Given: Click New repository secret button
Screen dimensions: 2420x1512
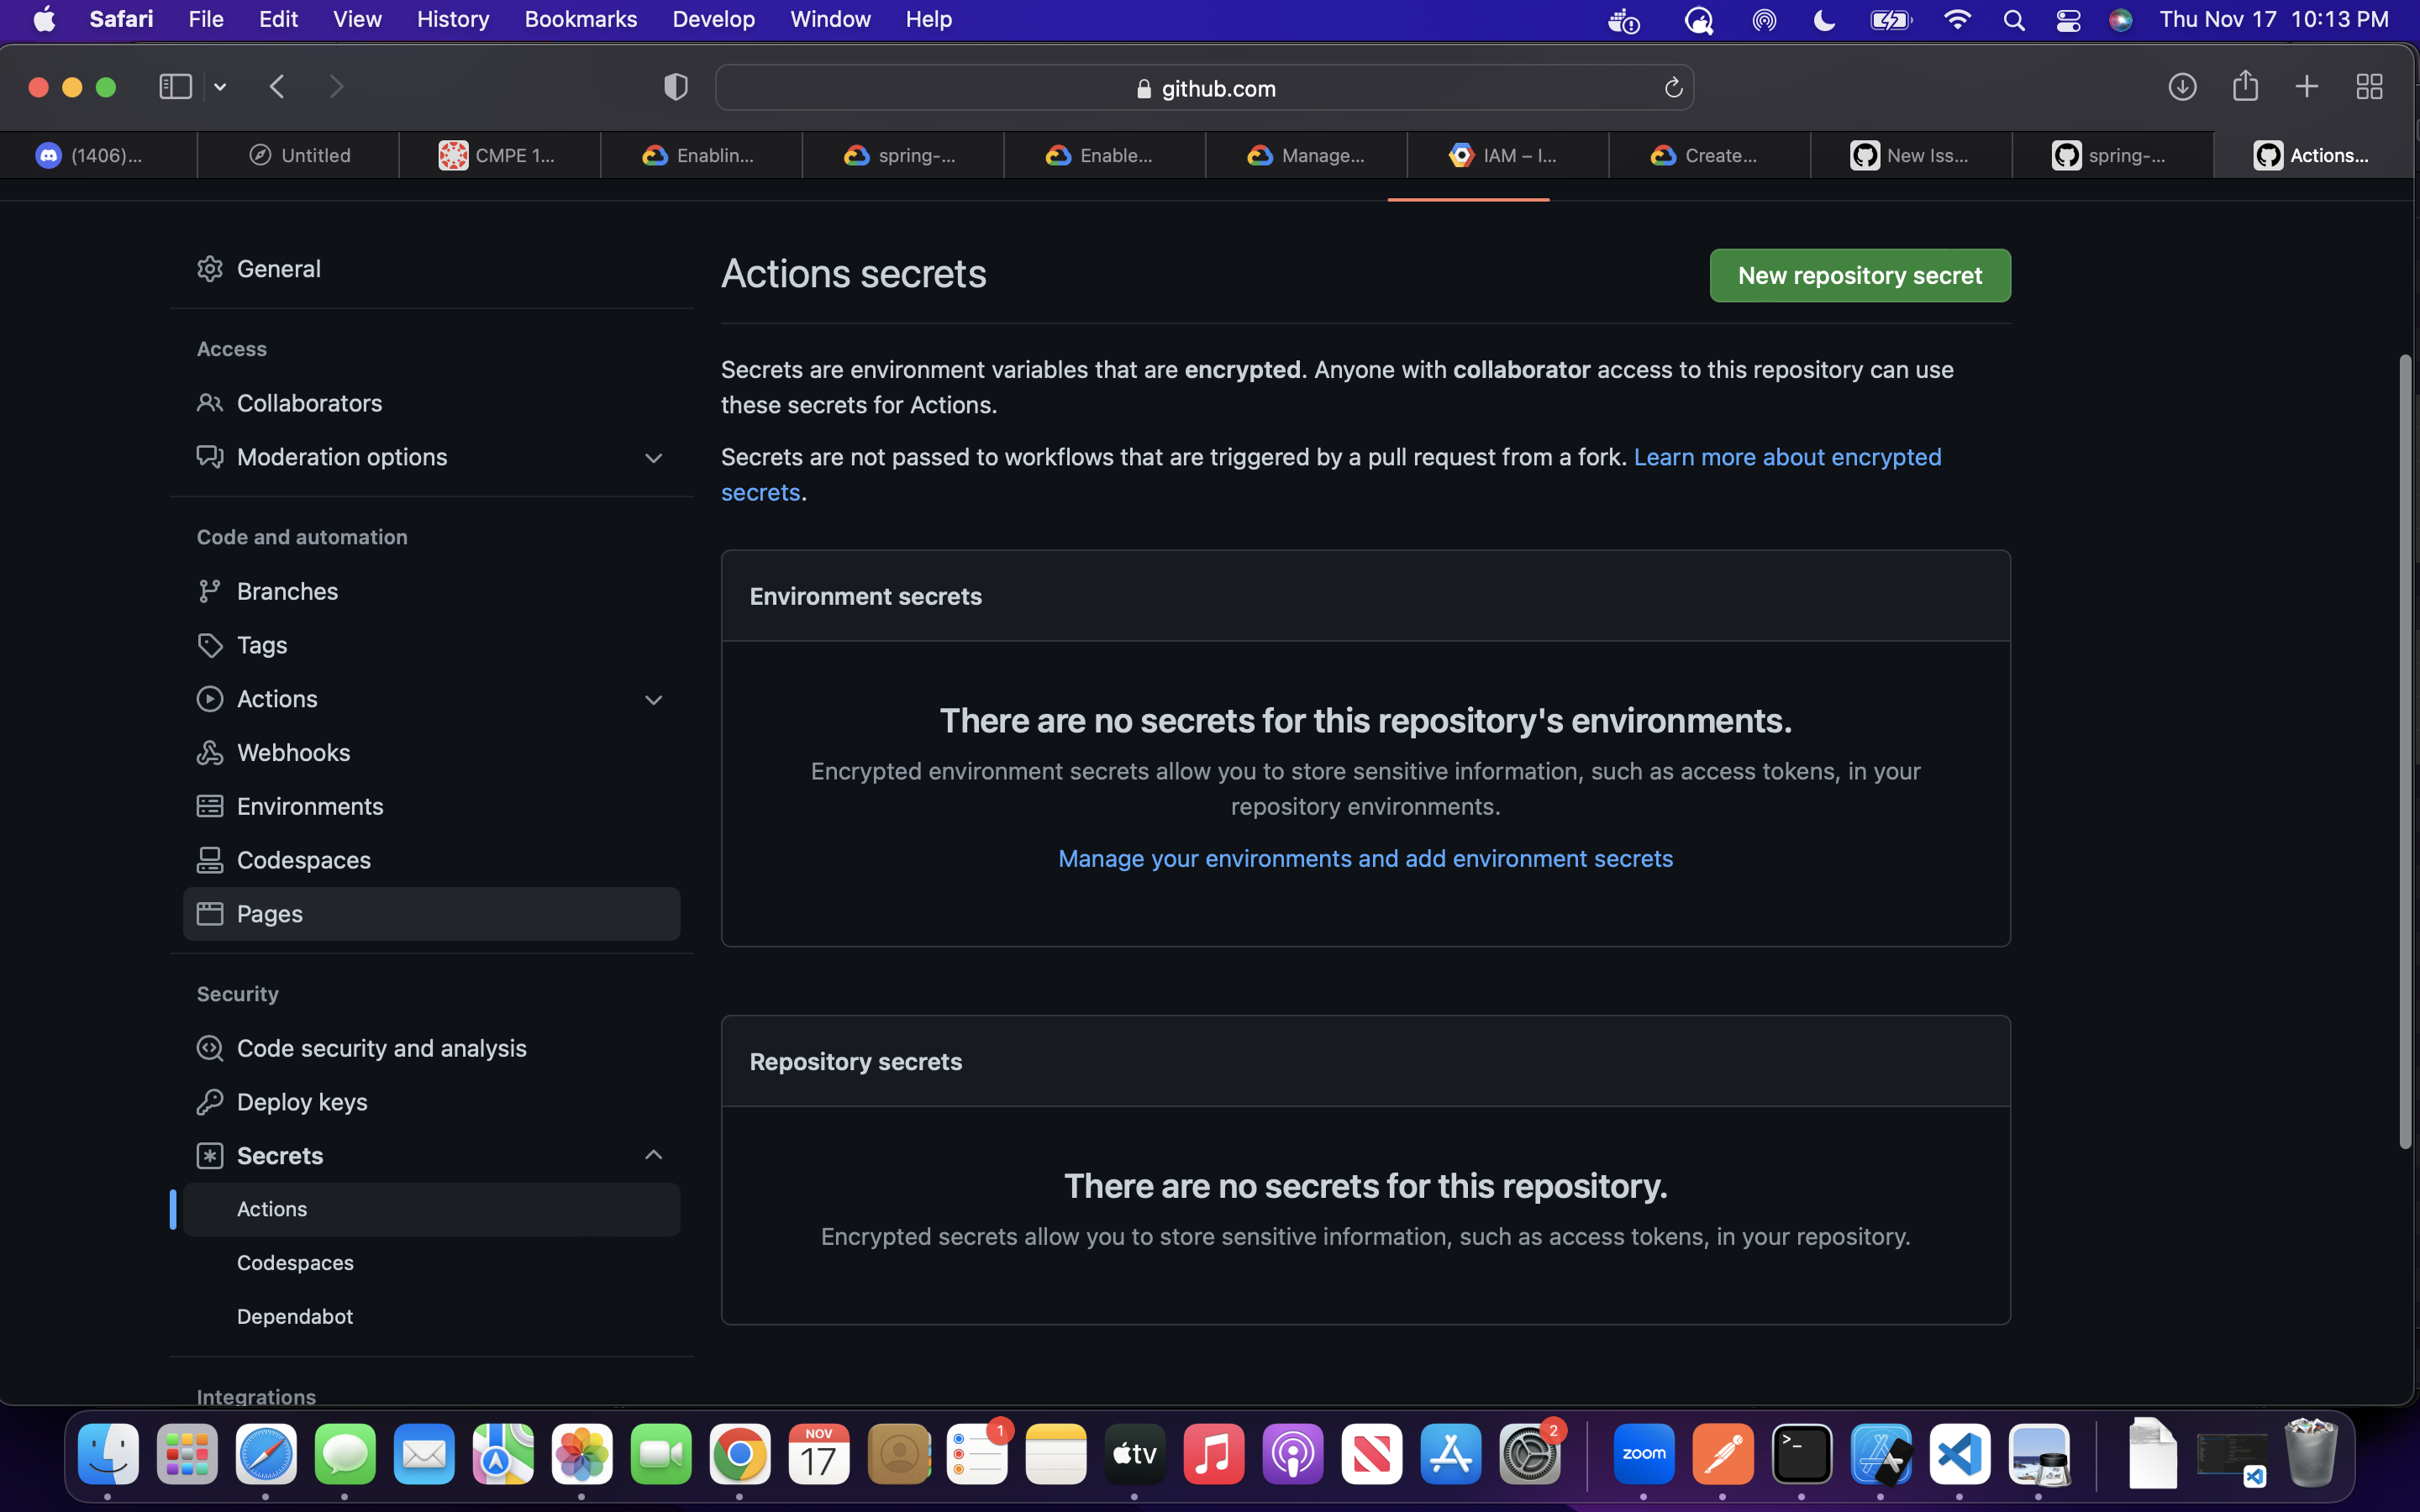Looking at the screenshot, I should (x=1859, y=276).
